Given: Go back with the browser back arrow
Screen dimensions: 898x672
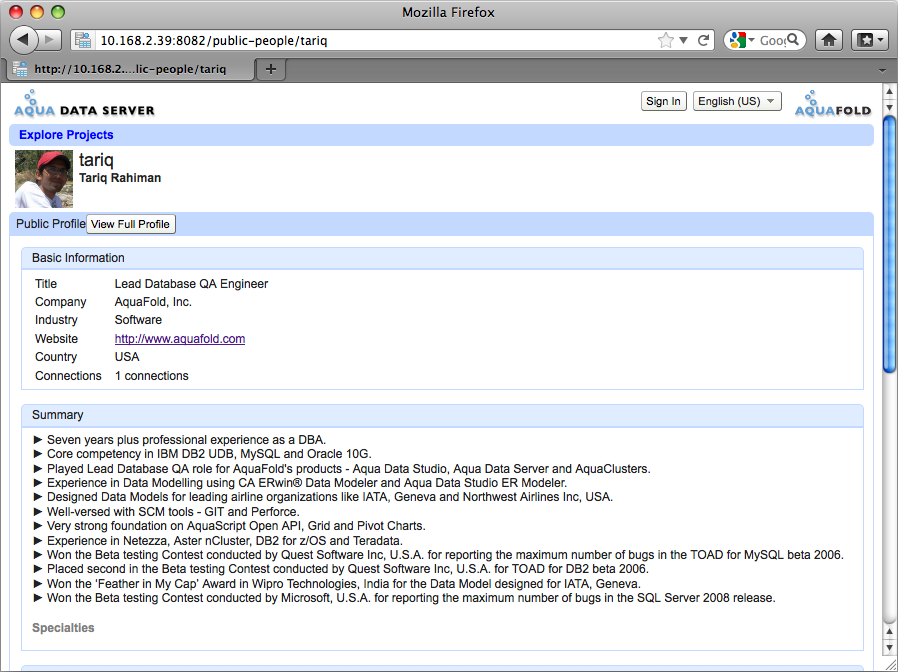Looking at the screenshot, I should pyautogui.click(x=23, y=40).
